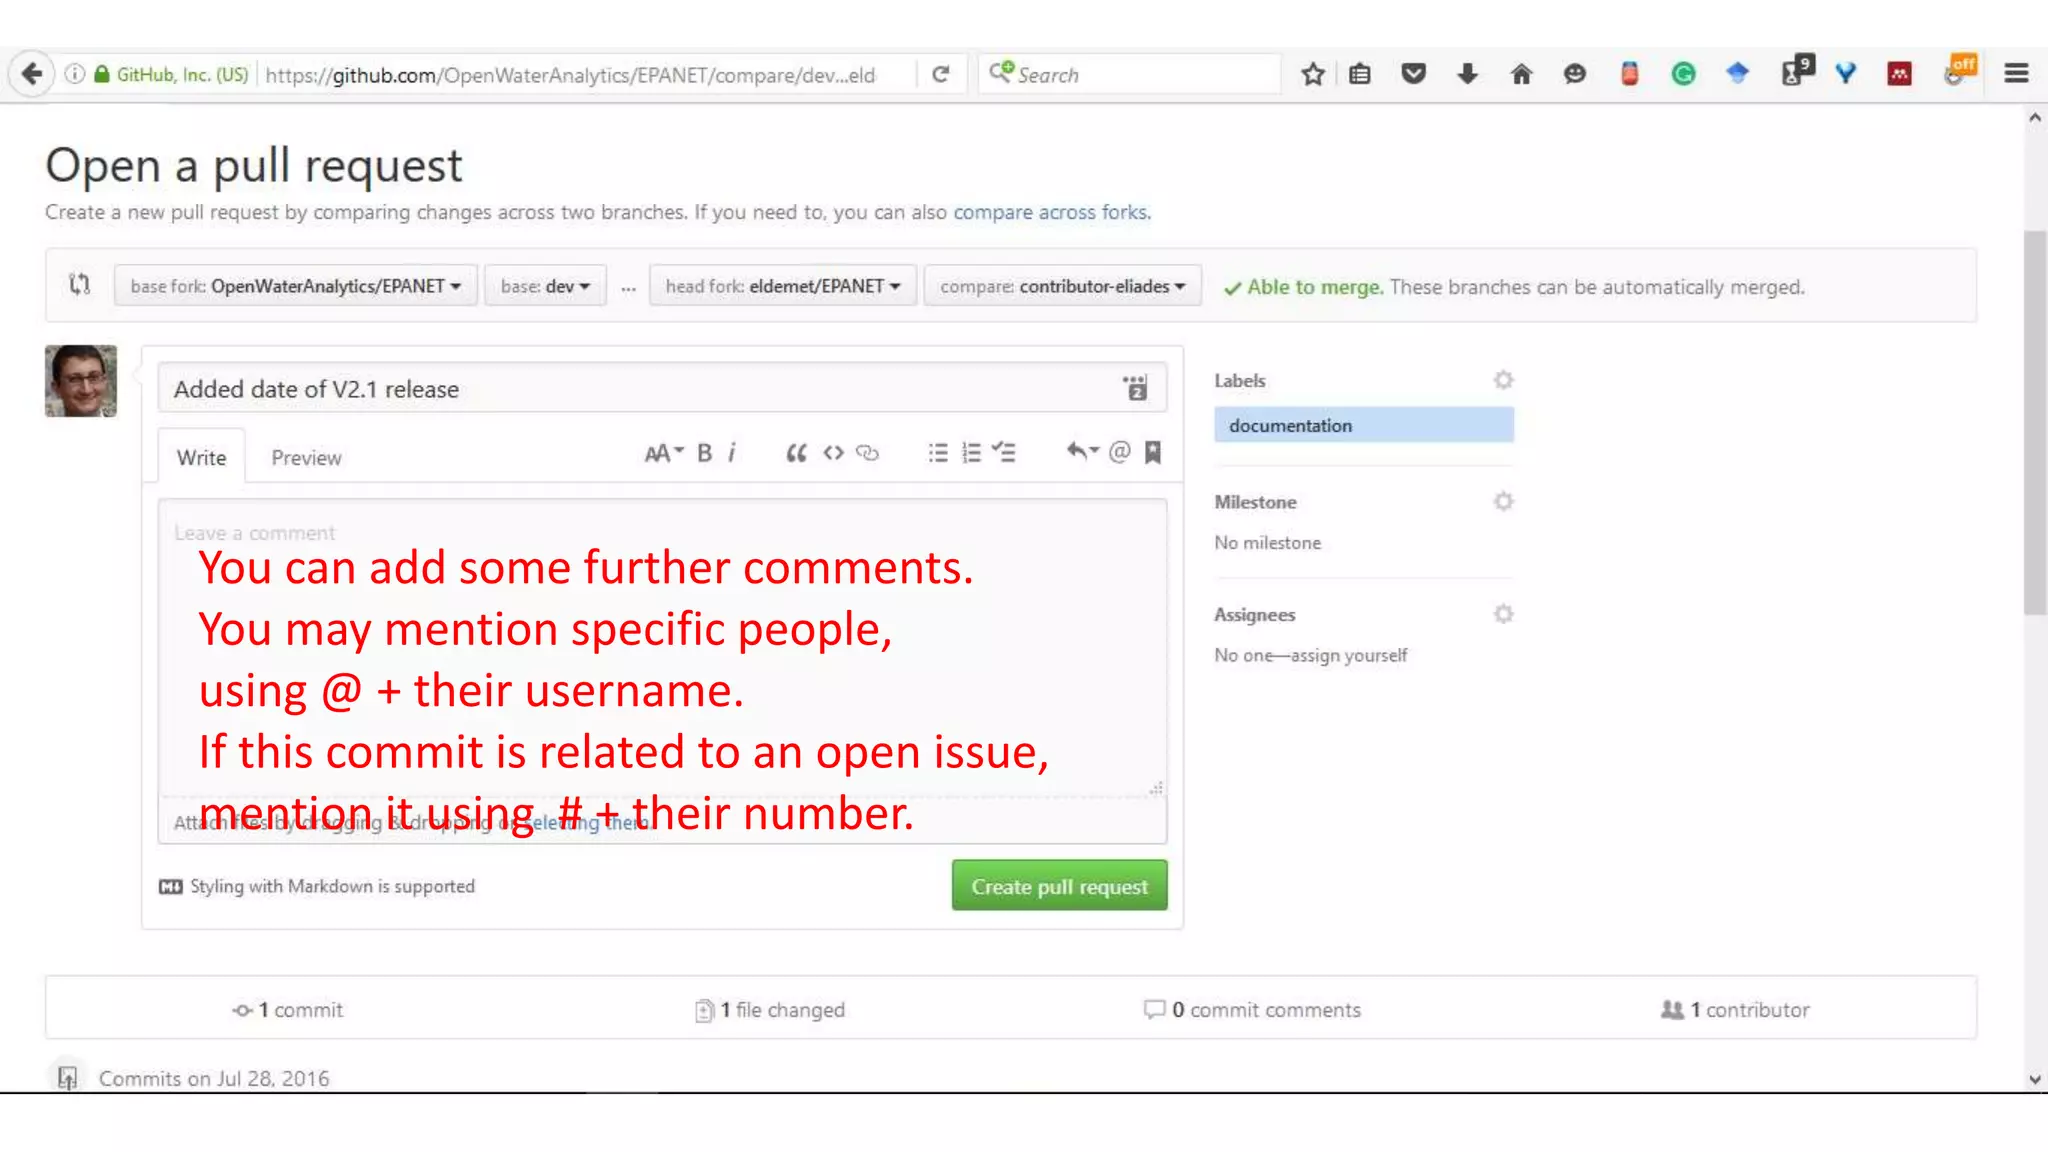The width and height of the screenshot is (2048, 1152).
Task: Bookmark this page with the star icon
Action: [x=1313, y=74]
